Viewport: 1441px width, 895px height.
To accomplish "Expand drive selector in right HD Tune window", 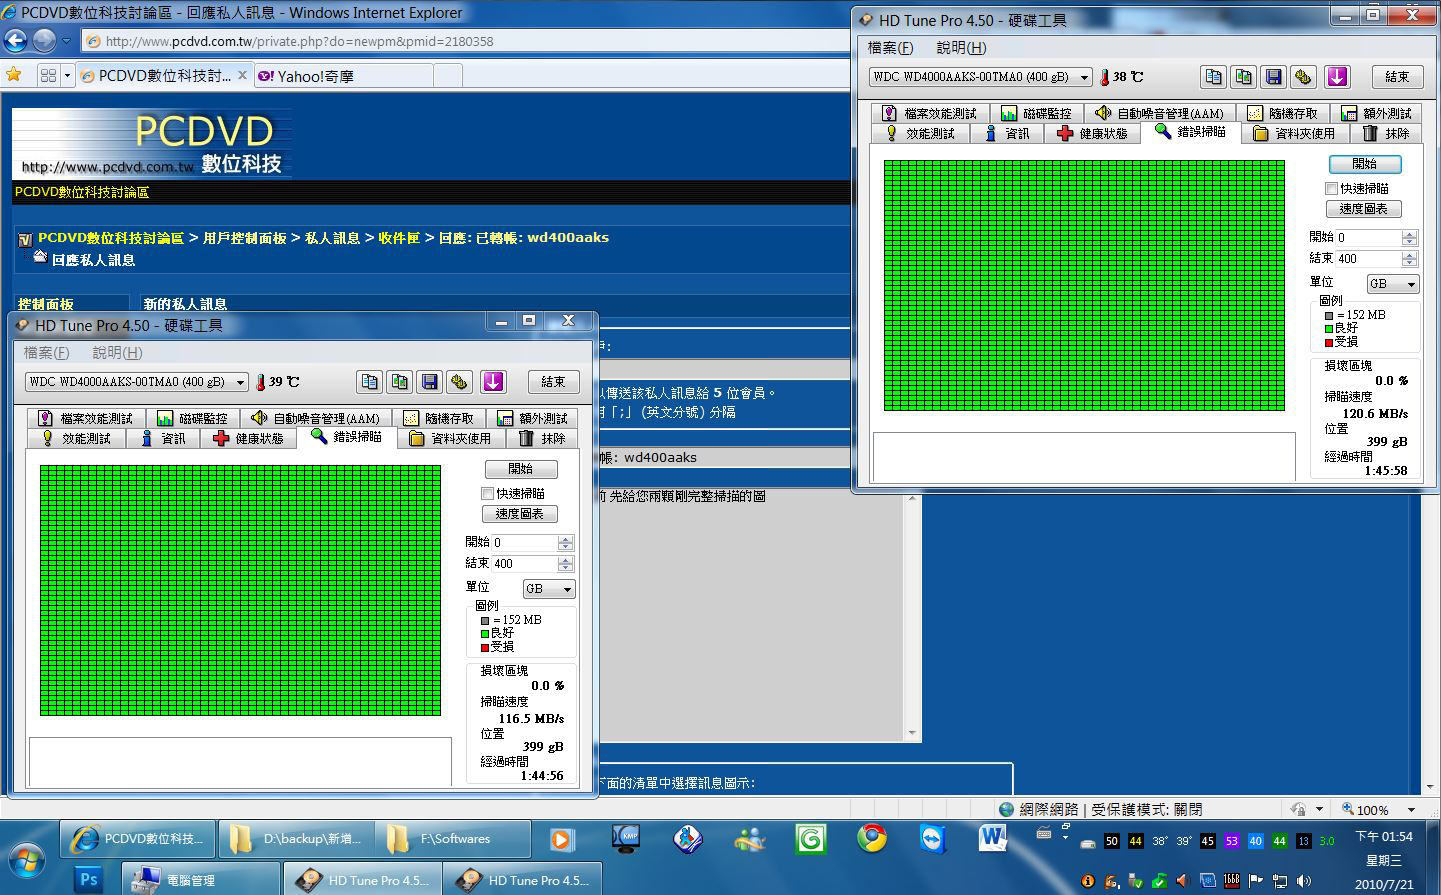I will pos(1085,77).
